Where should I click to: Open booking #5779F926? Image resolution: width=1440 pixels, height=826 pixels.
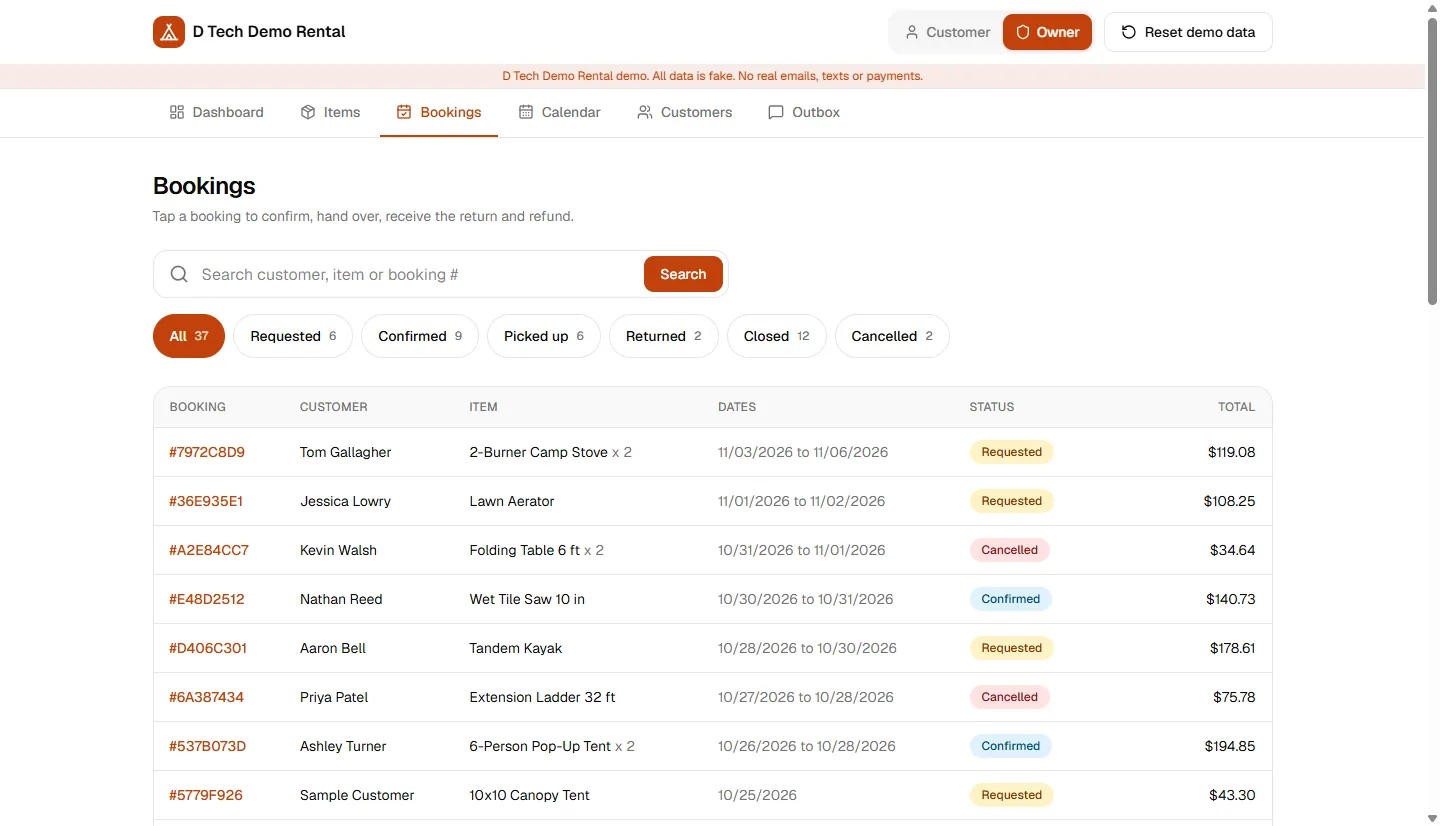(206, 795)
